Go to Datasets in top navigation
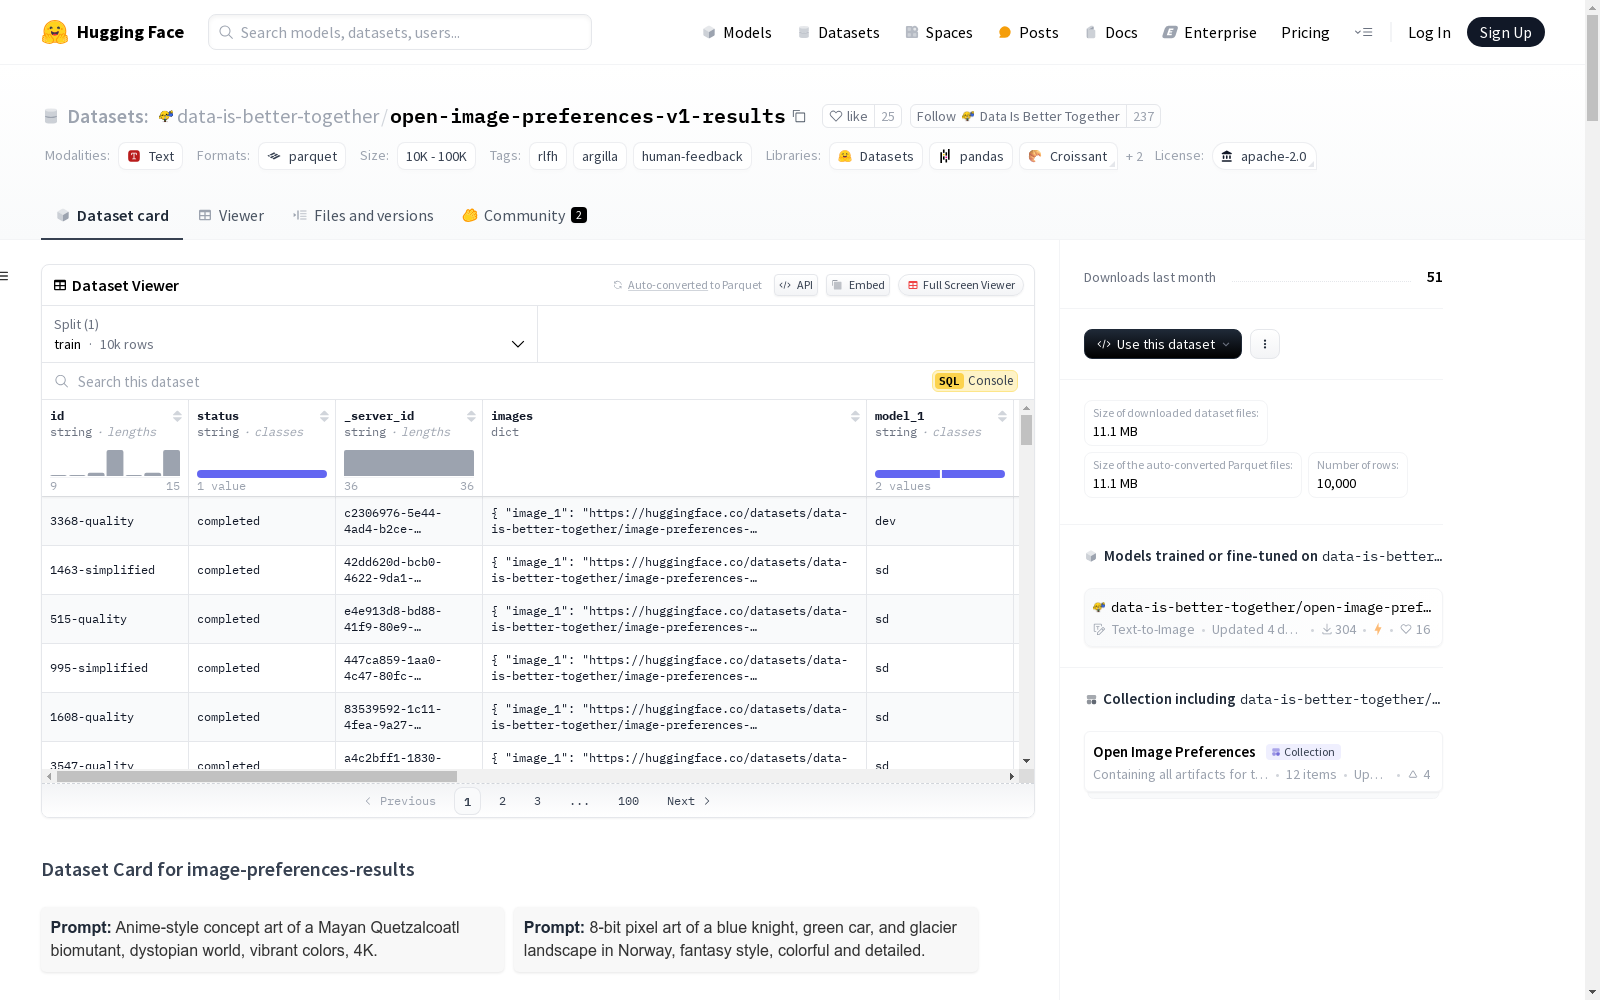The image size is (1600, 1000). [838, 32]
